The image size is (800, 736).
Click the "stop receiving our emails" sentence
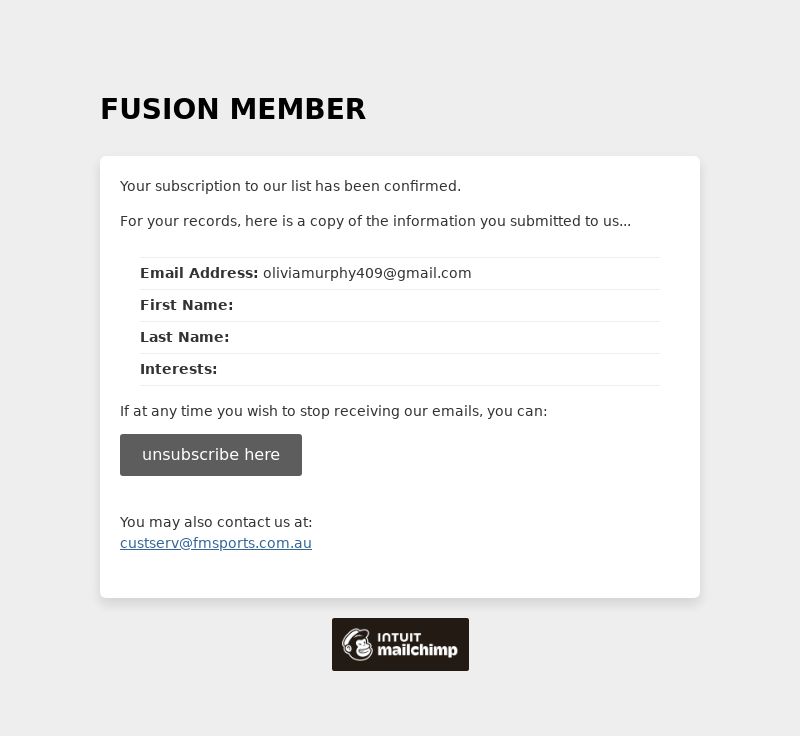pyautogui.click(x=333, y=411)
